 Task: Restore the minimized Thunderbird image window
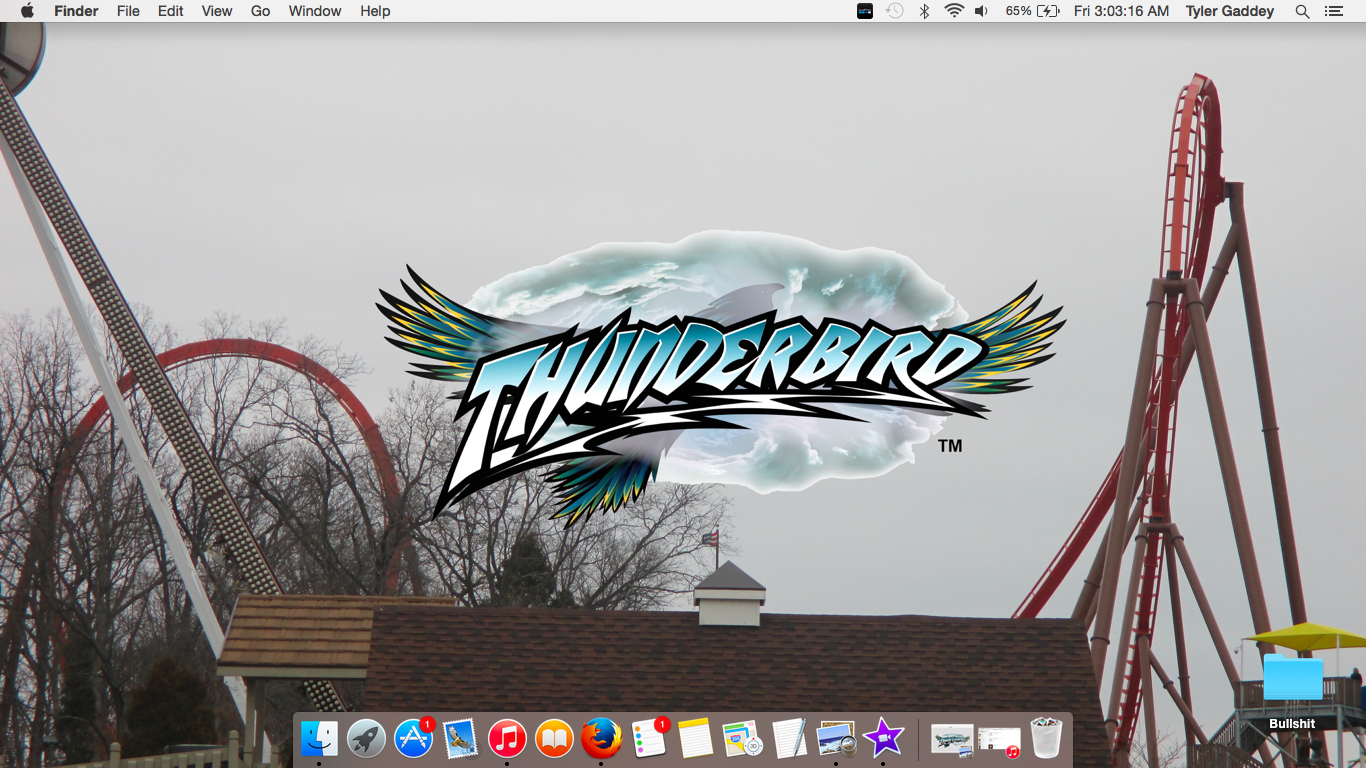click(x=952, y=740)
